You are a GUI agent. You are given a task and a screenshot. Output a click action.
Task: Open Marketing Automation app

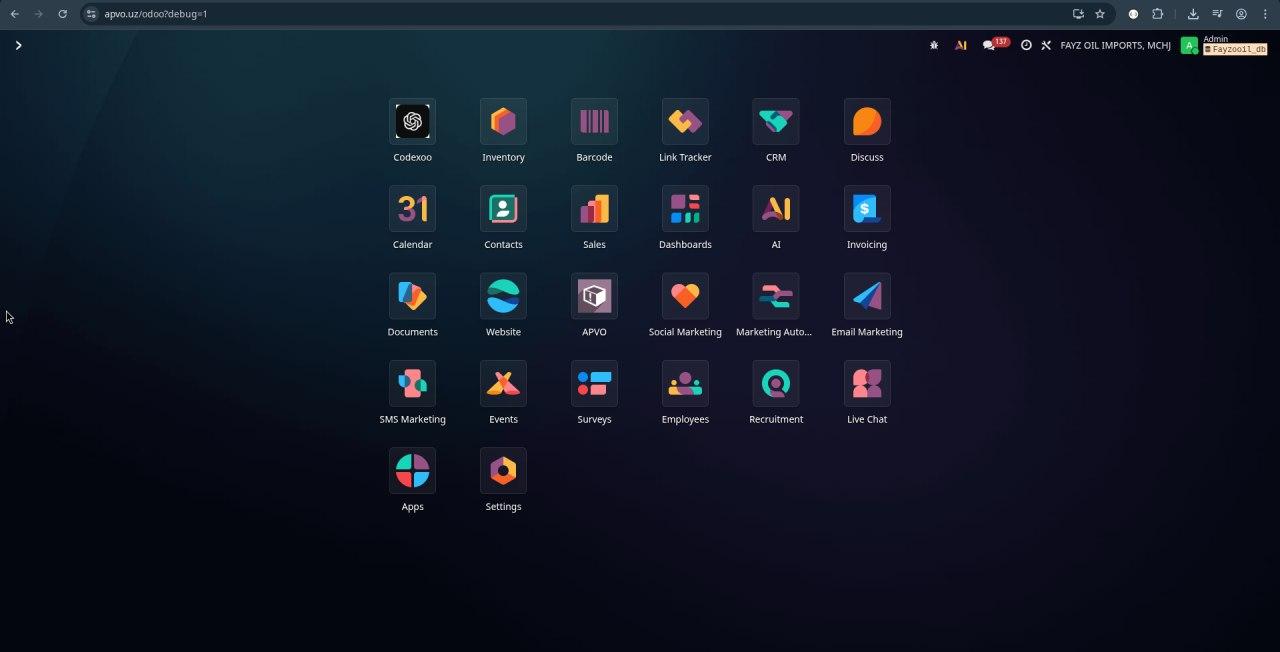point(776,296)
